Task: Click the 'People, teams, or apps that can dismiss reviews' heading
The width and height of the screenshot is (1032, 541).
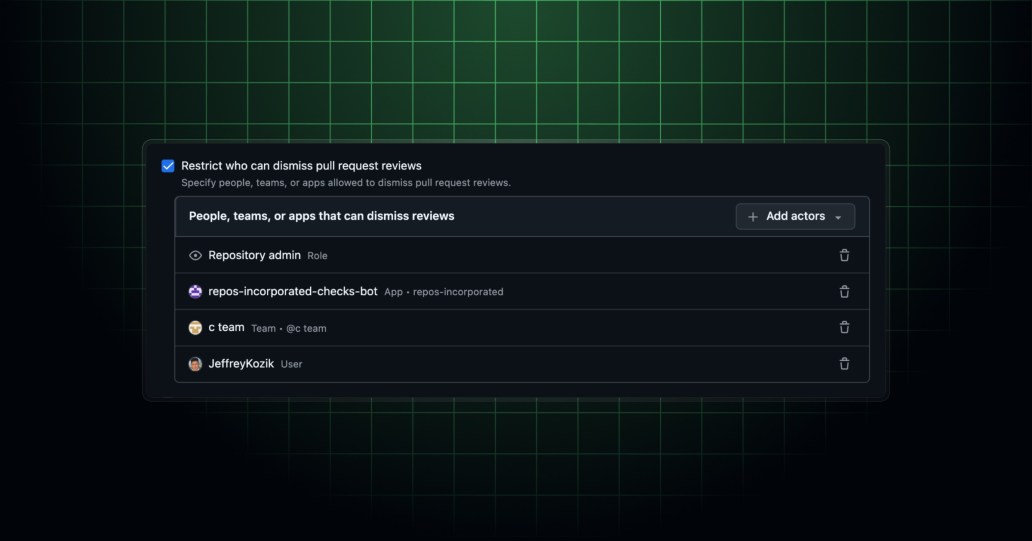Action: tap(321, 216)
